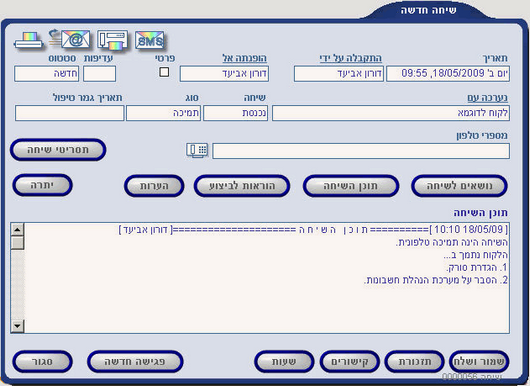
Task: Click the פגישה חדשה button
Action: [x=135, y=362]
